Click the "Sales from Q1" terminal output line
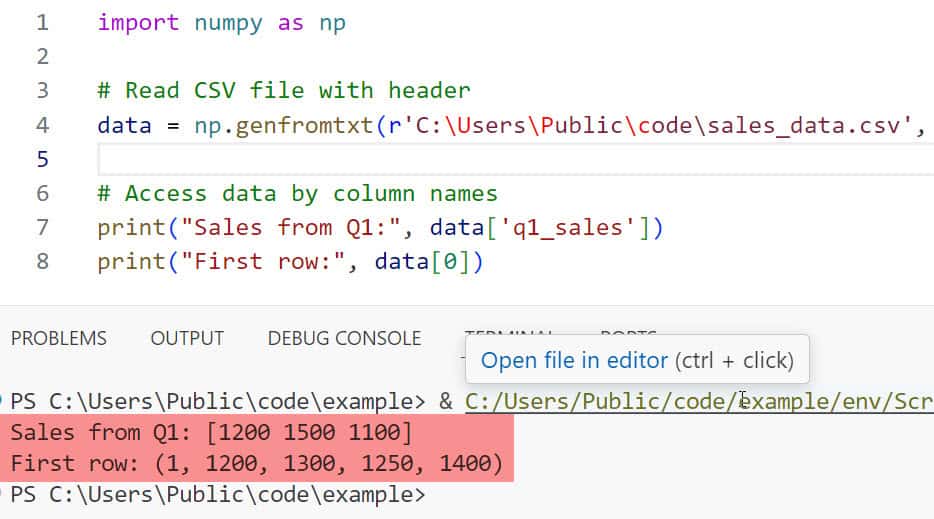This screenshot has height=519, width=934. (210, 433)
